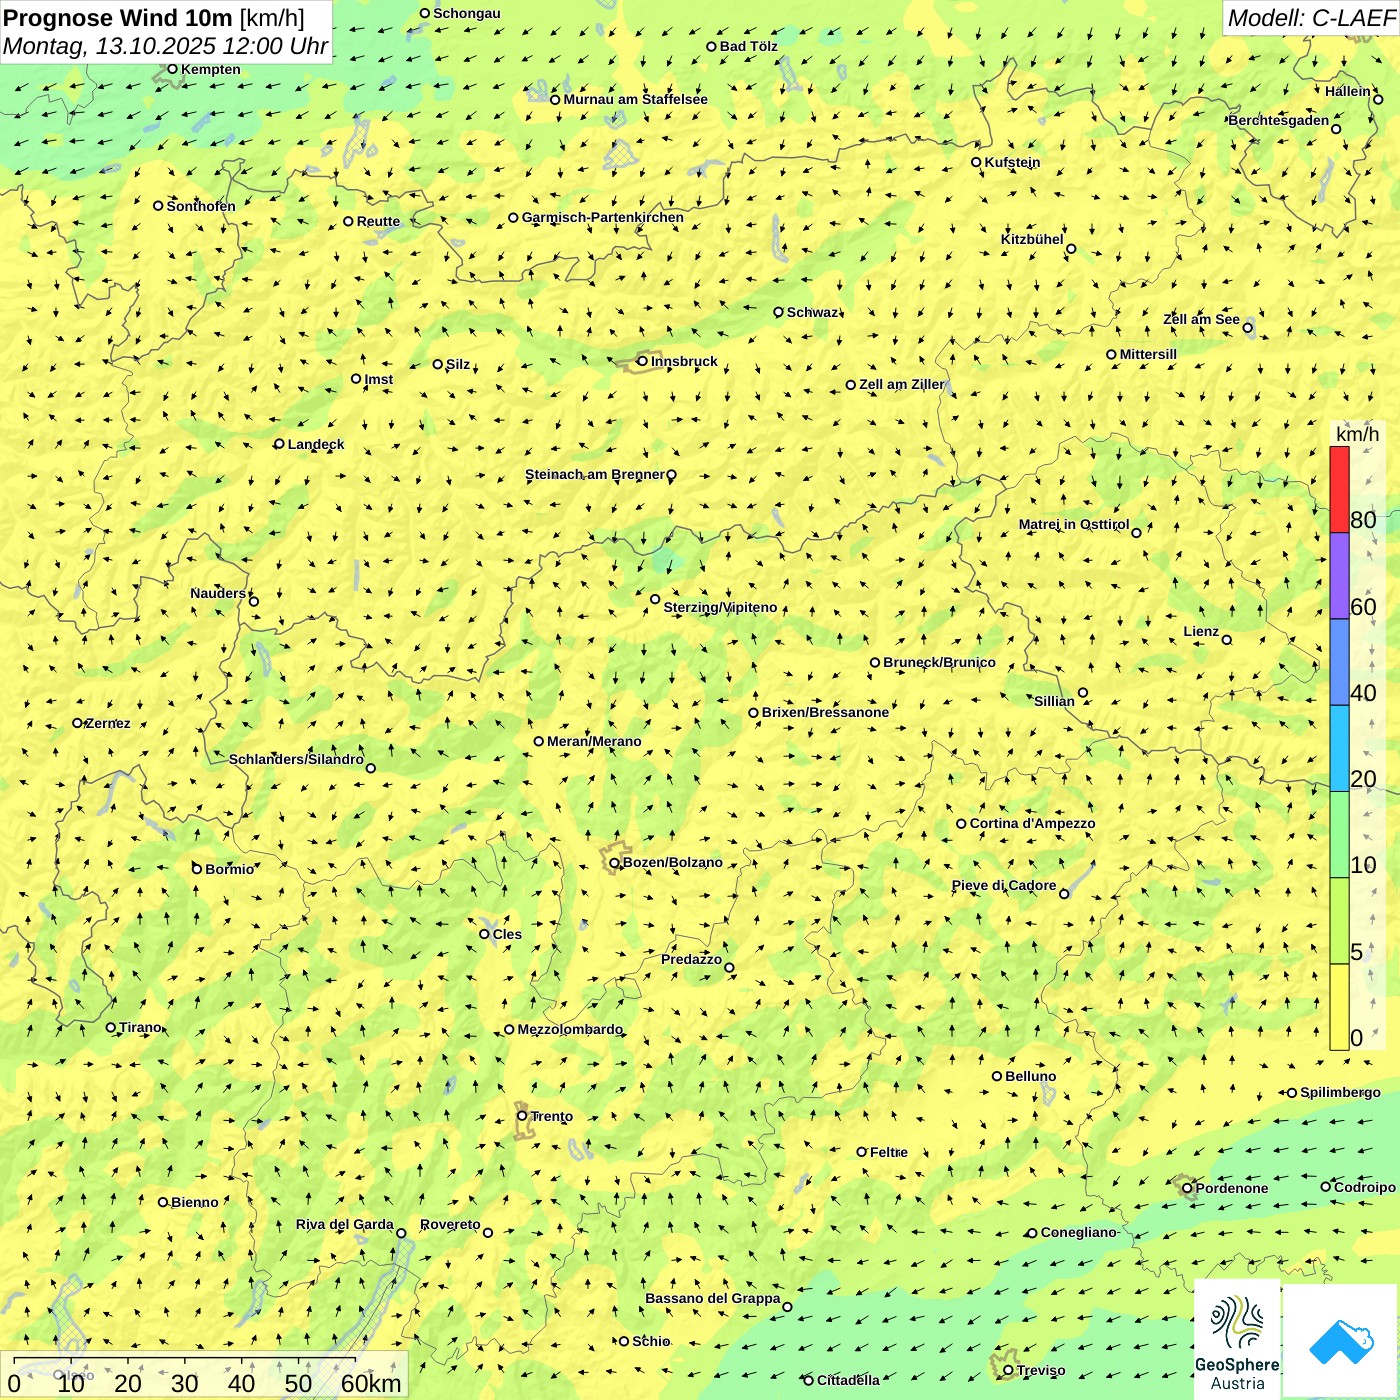
Task: Click the 'Schlanders/Silandro' label
Action: [296, 759]
